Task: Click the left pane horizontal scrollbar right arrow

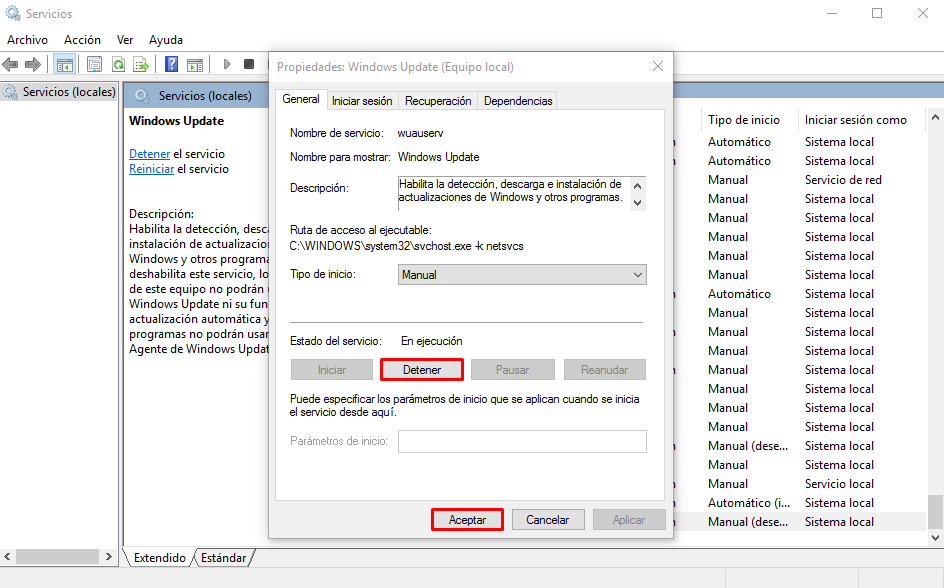Action: [108, 557]
